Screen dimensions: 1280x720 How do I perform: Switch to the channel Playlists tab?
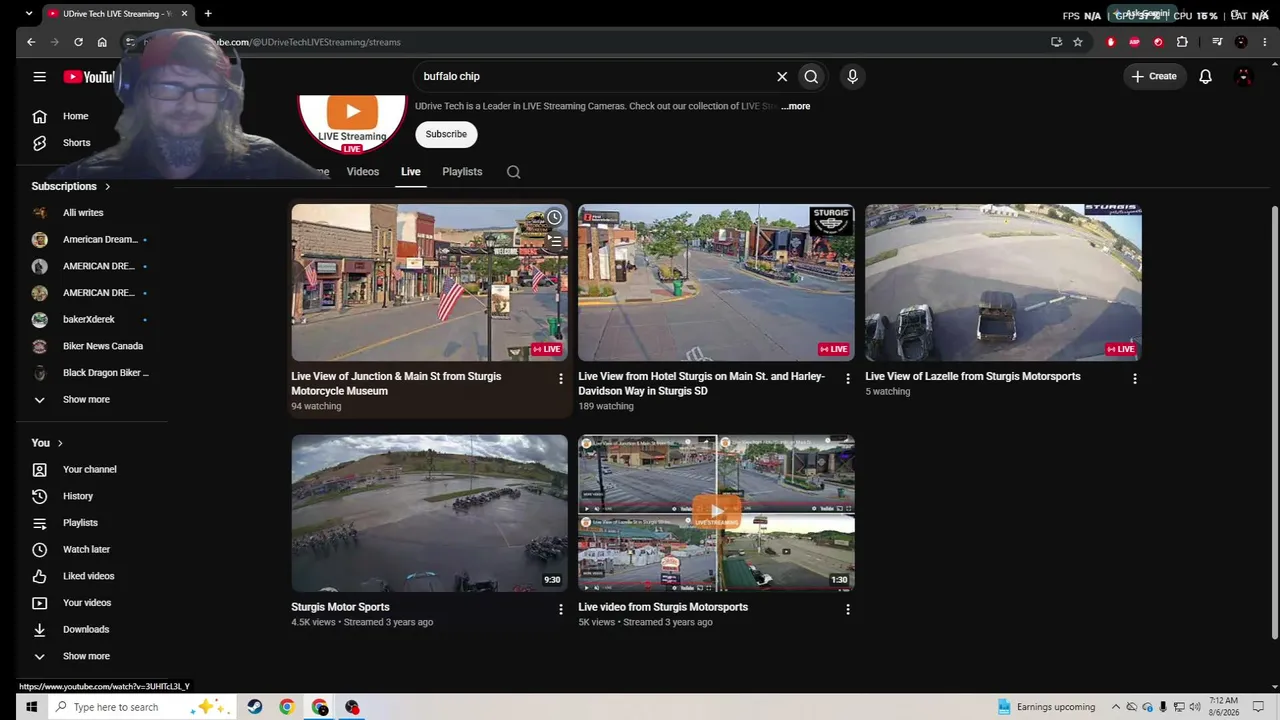pyautogui.click(x=462, y=172)
